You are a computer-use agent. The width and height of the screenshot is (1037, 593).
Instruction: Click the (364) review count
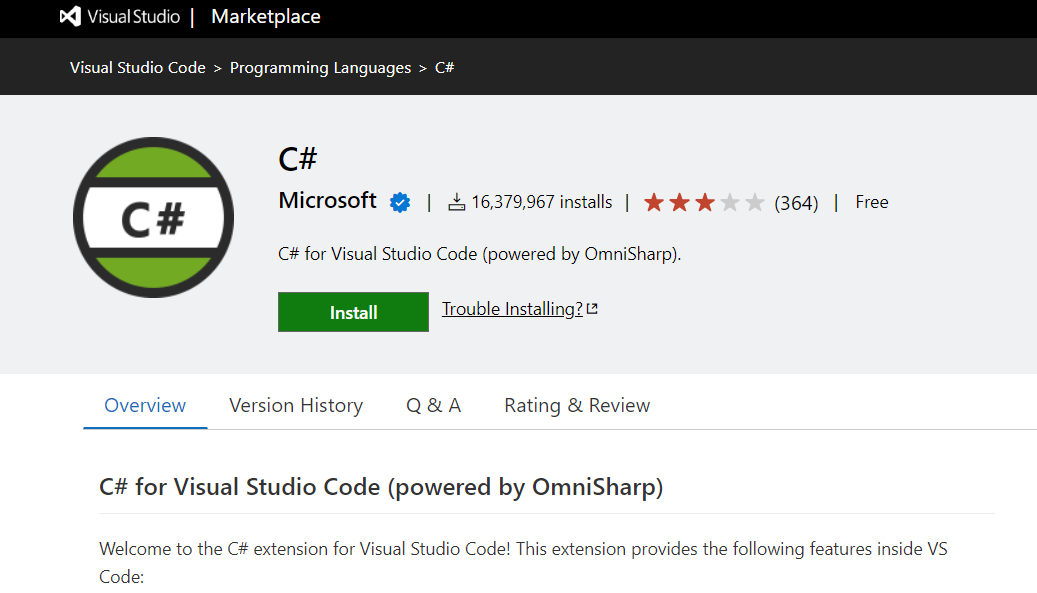pyautogui.click(x=796, y=203)
